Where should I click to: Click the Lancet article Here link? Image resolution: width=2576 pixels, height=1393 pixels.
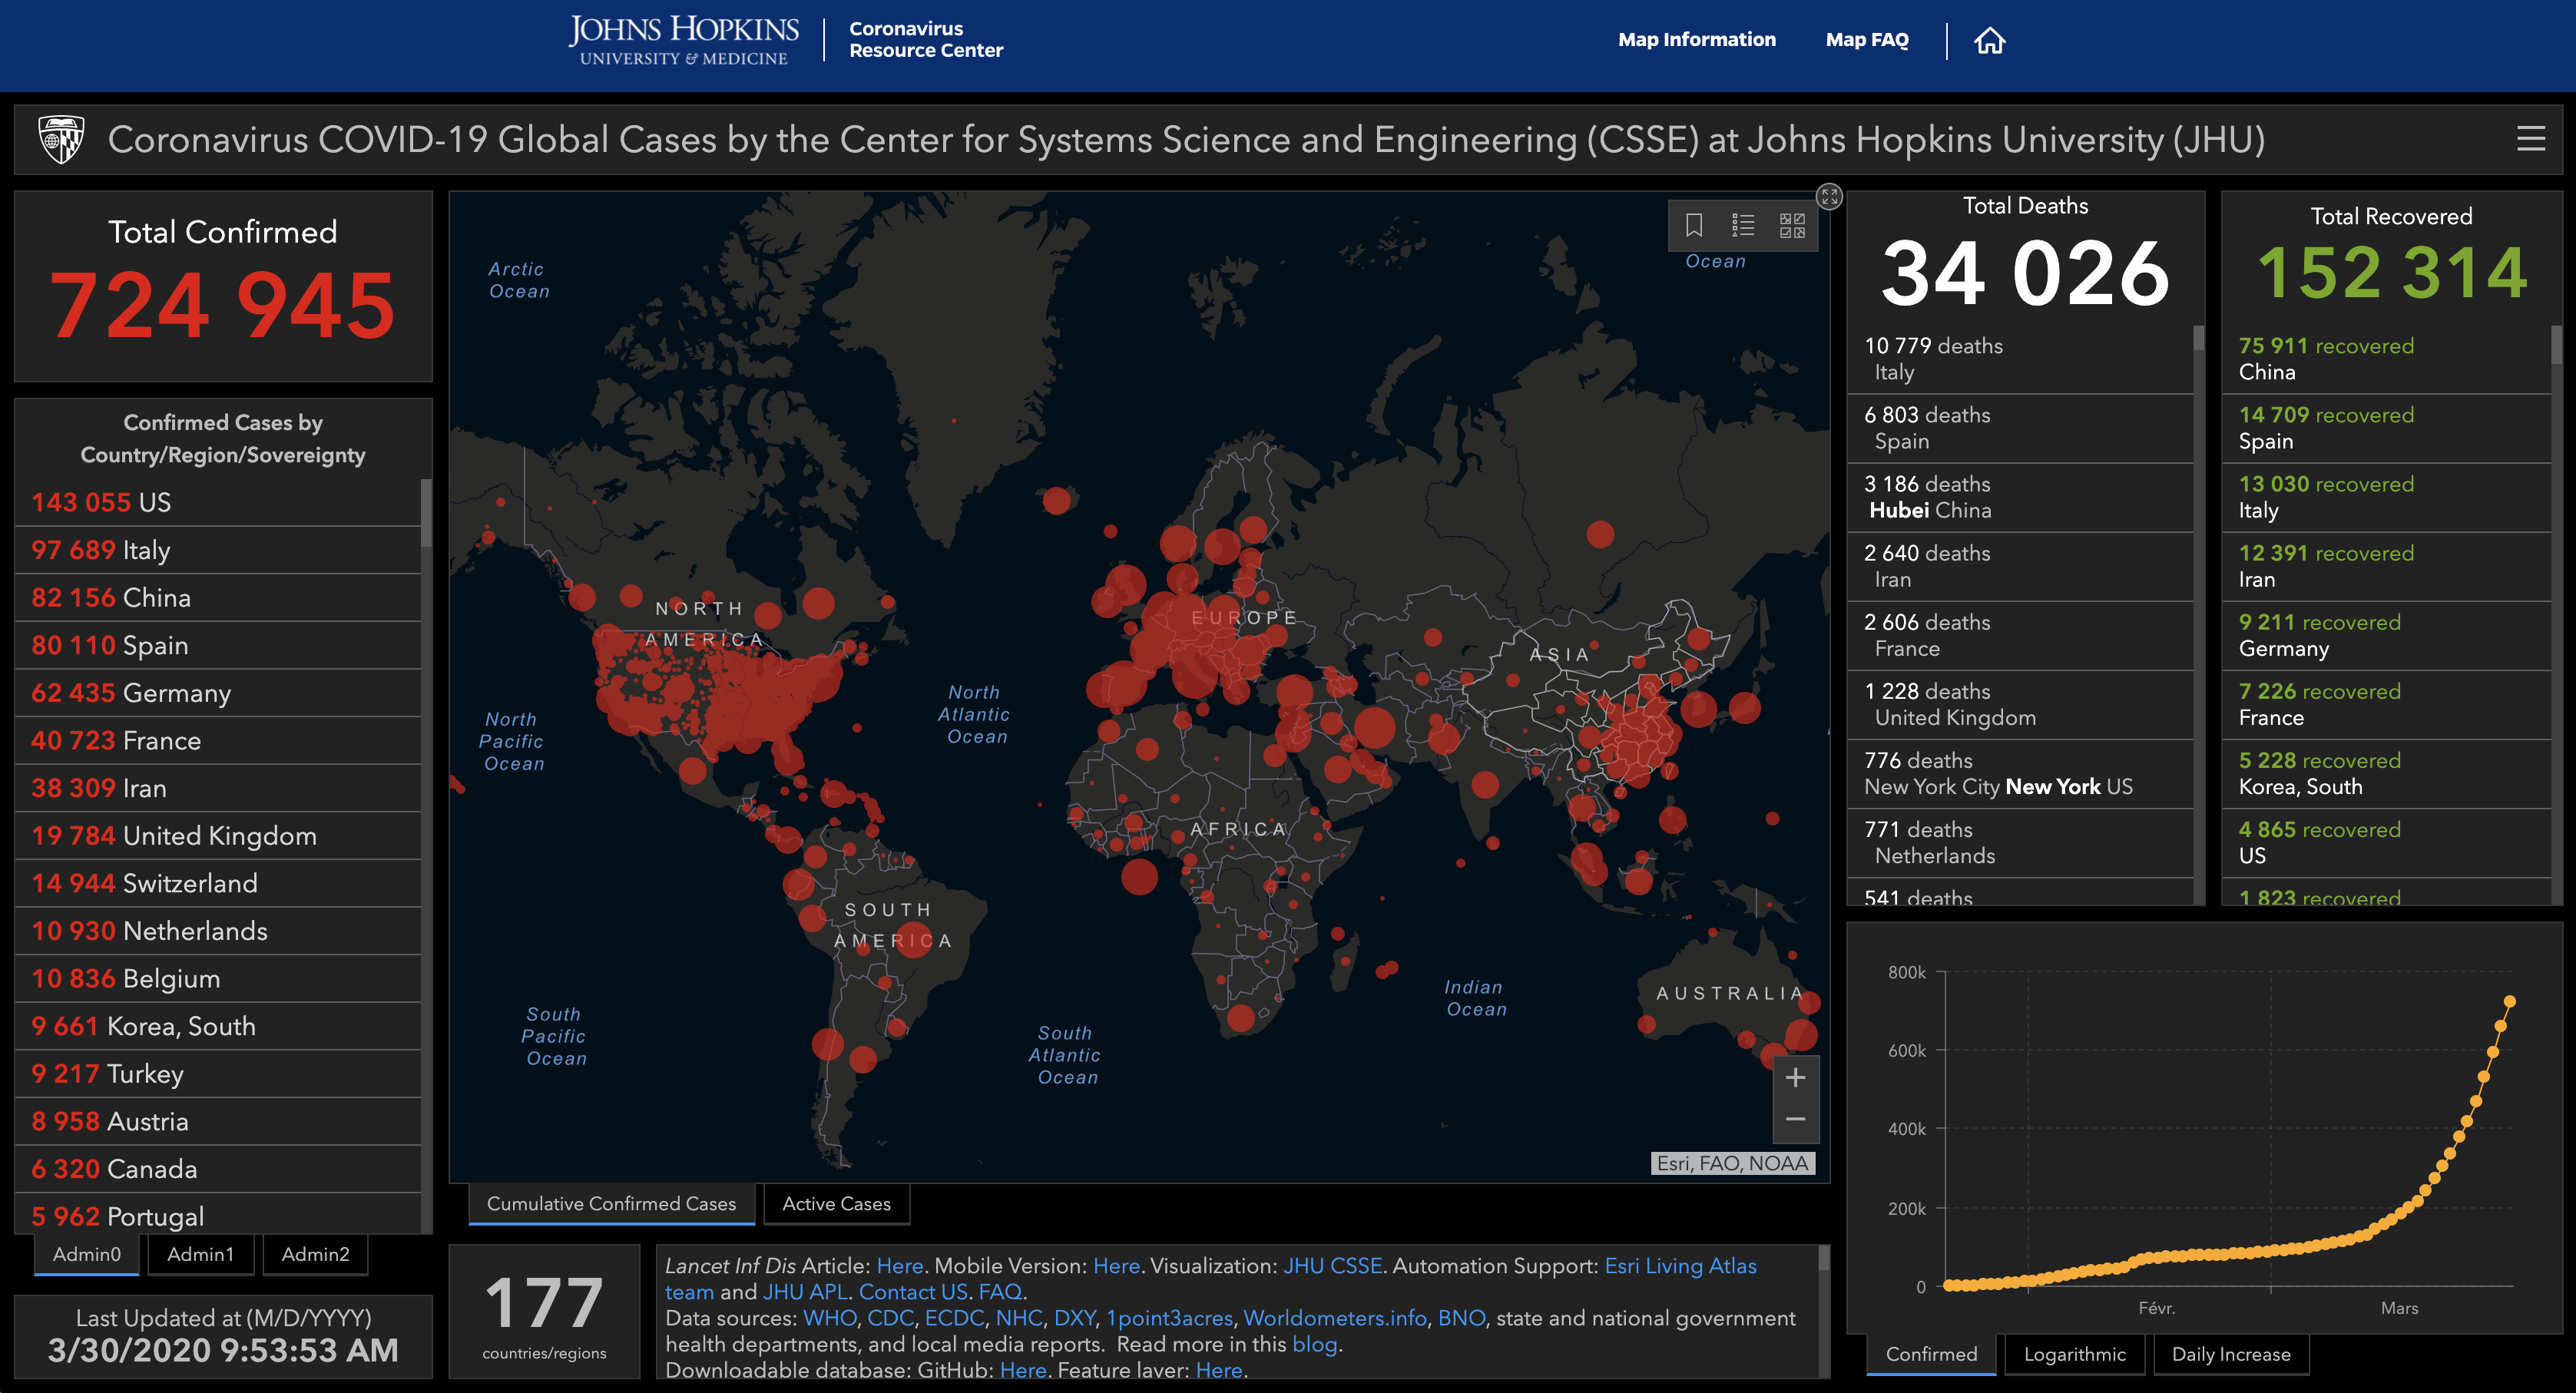(x=900, y=1266)
